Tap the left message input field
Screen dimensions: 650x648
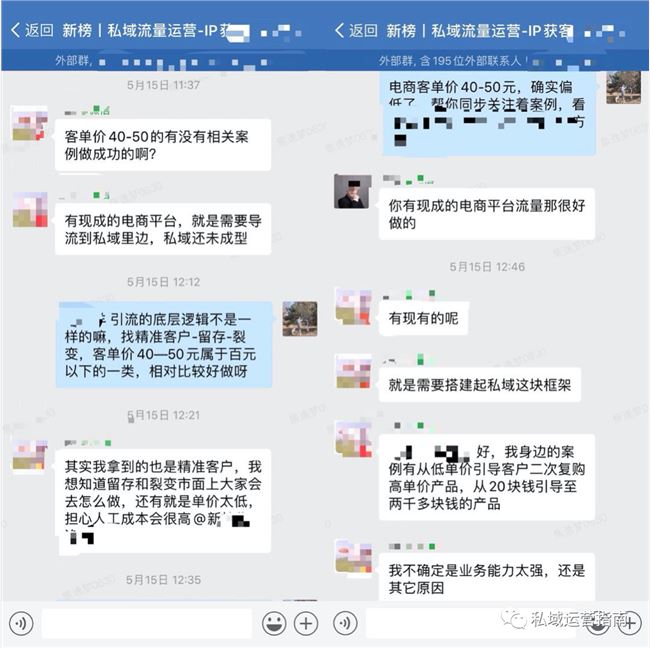(x=147, y=623)
